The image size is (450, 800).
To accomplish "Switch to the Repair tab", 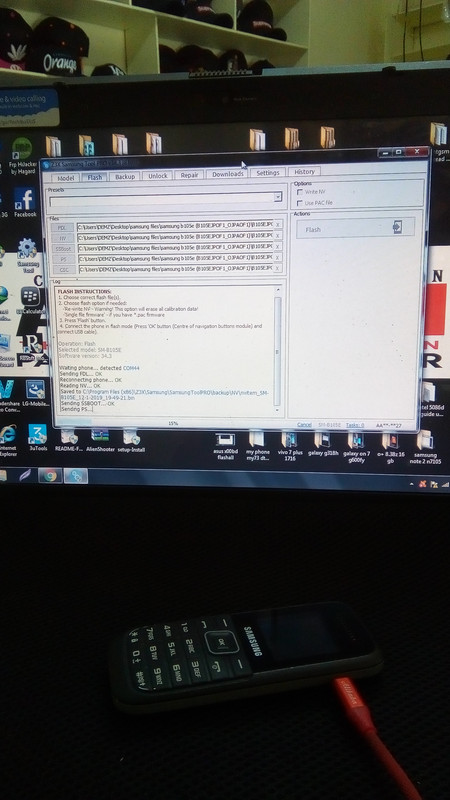I will [189, 175].
